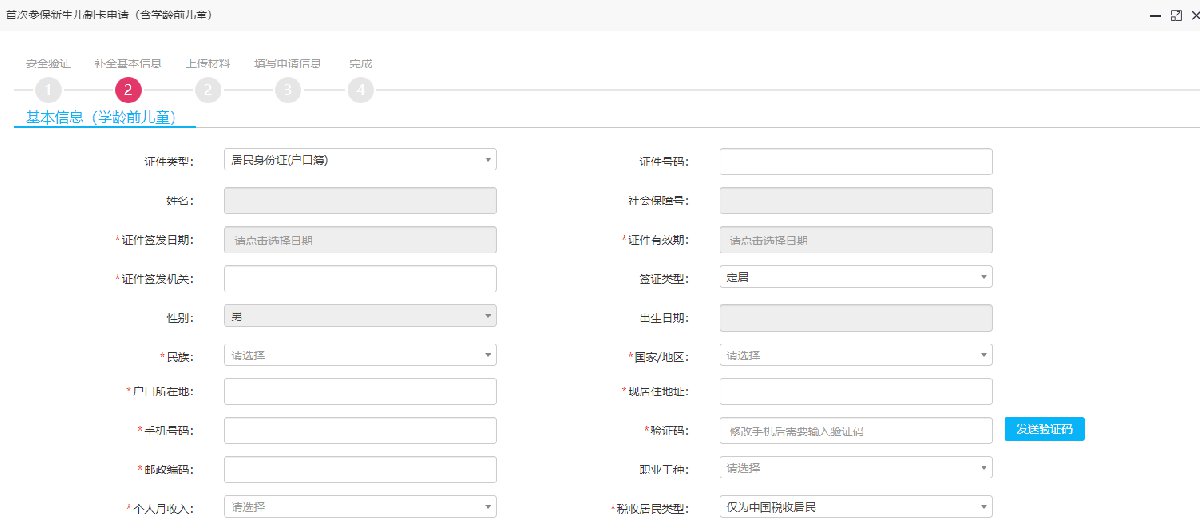Pick a date in 证件签发日期 field
Screen dimensions: 1200x530
pyautogui.click(x=360, y=240)
